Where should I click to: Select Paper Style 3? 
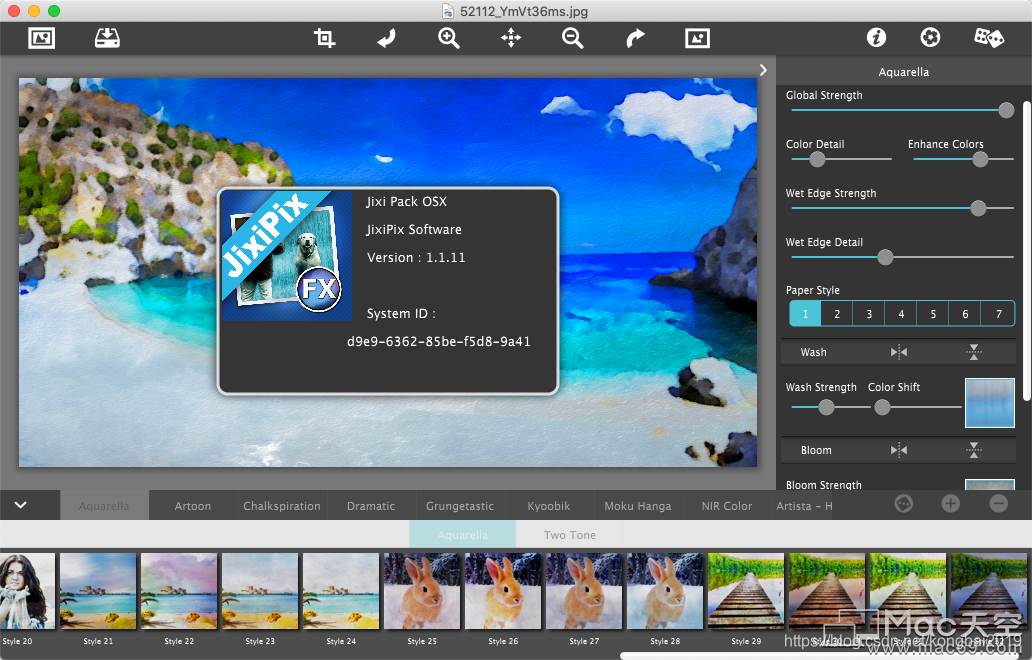[869, 314]
